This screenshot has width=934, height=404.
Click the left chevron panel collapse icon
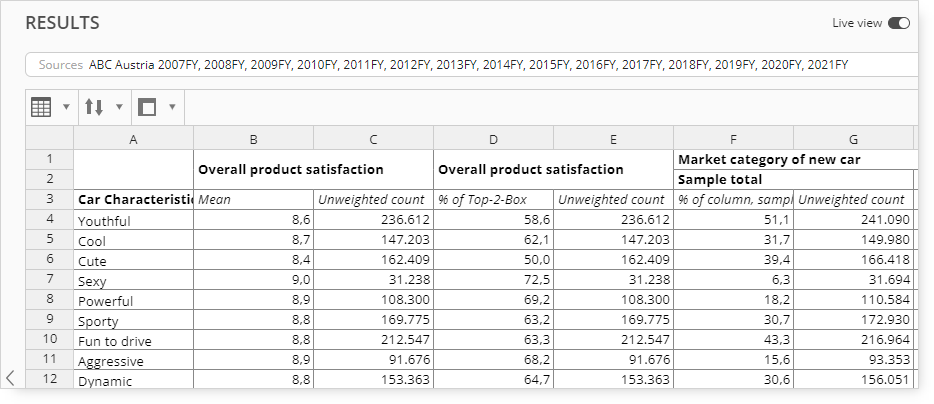pos(10,377)
